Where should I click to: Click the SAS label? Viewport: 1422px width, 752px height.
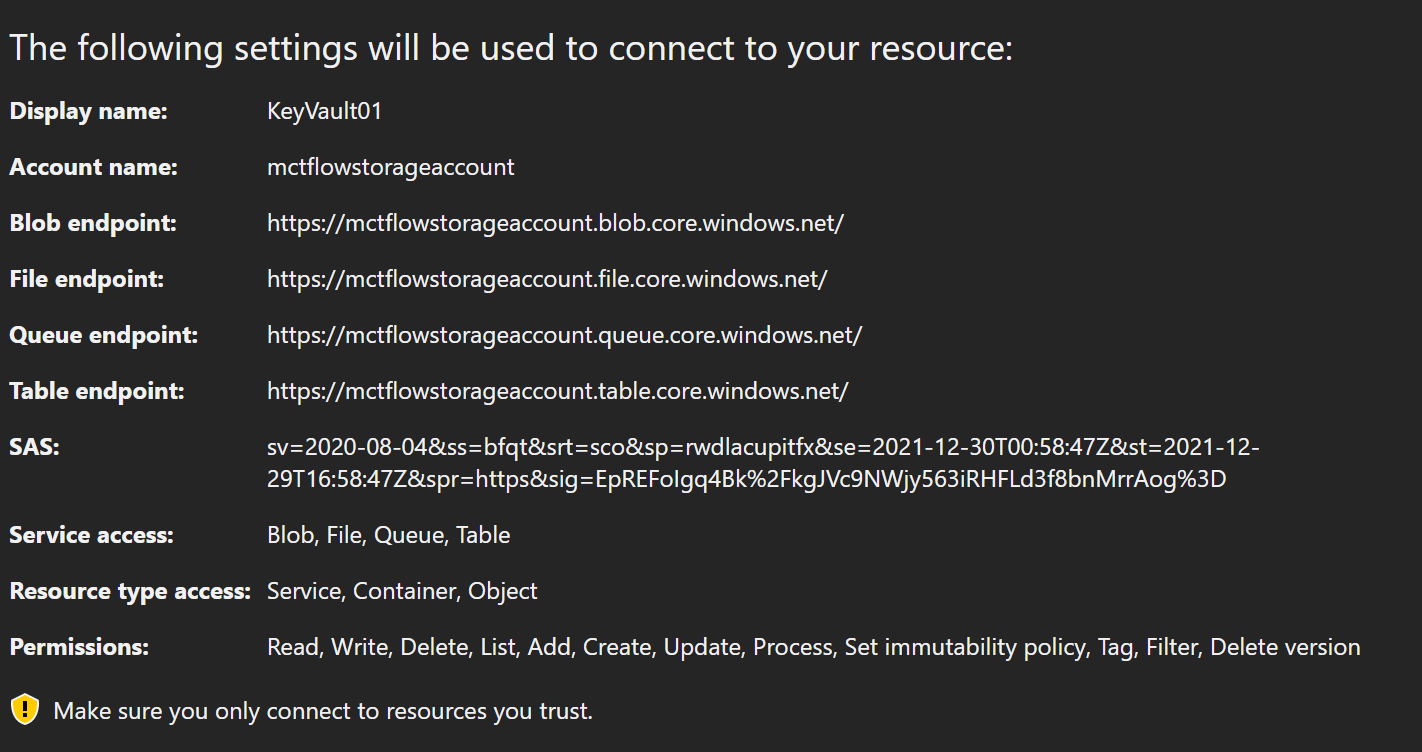click(35, 447)
